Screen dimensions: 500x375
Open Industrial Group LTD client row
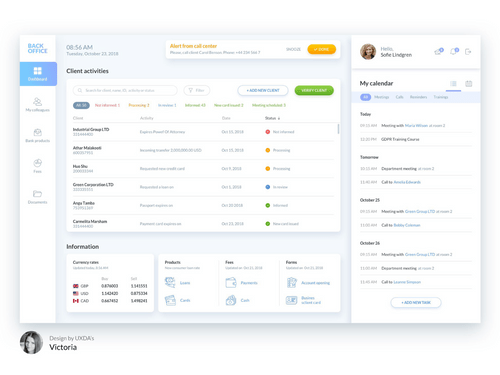(203, 132)
